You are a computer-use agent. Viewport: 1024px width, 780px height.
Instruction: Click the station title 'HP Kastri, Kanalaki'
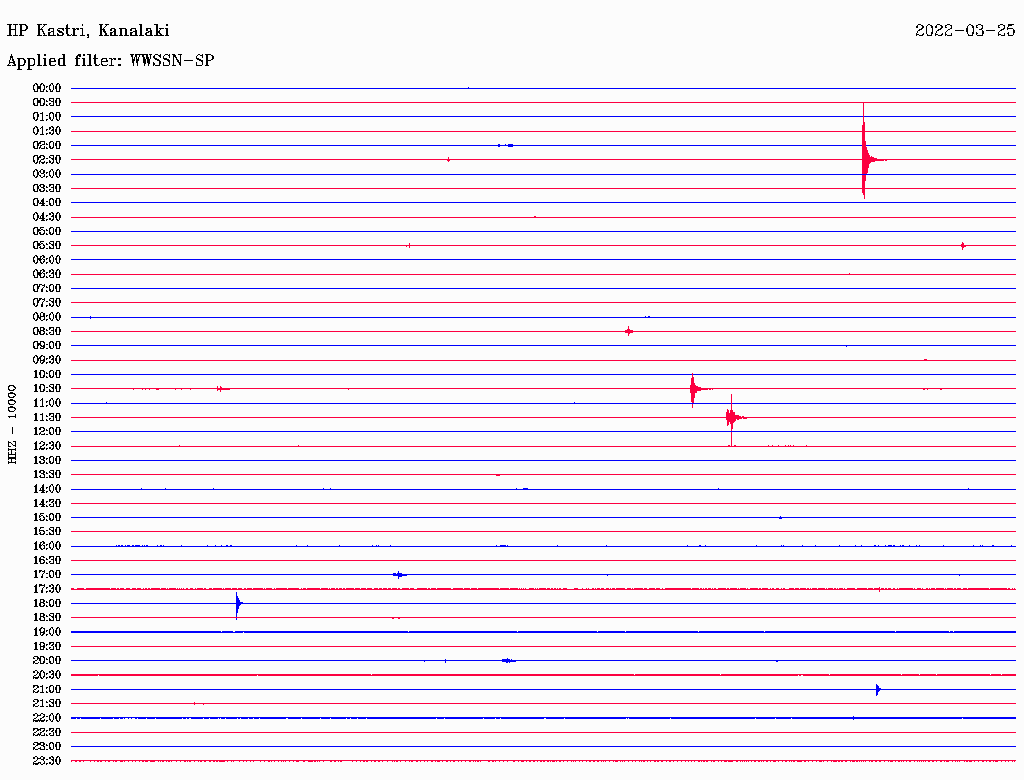(88, 31)
